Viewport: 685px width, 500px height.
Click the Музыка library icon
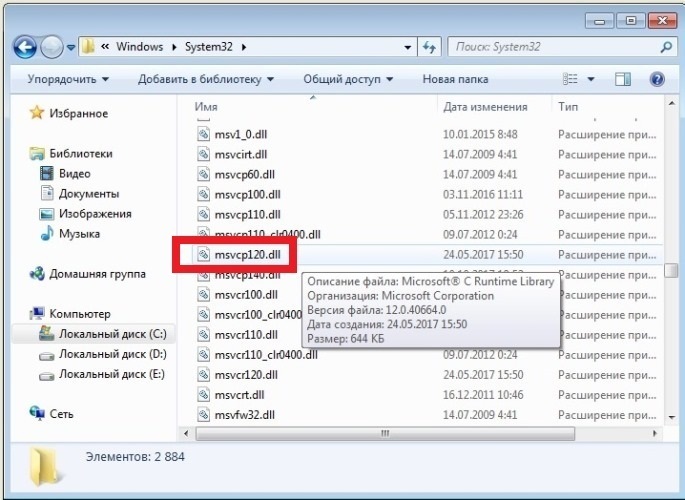(47, 233)
